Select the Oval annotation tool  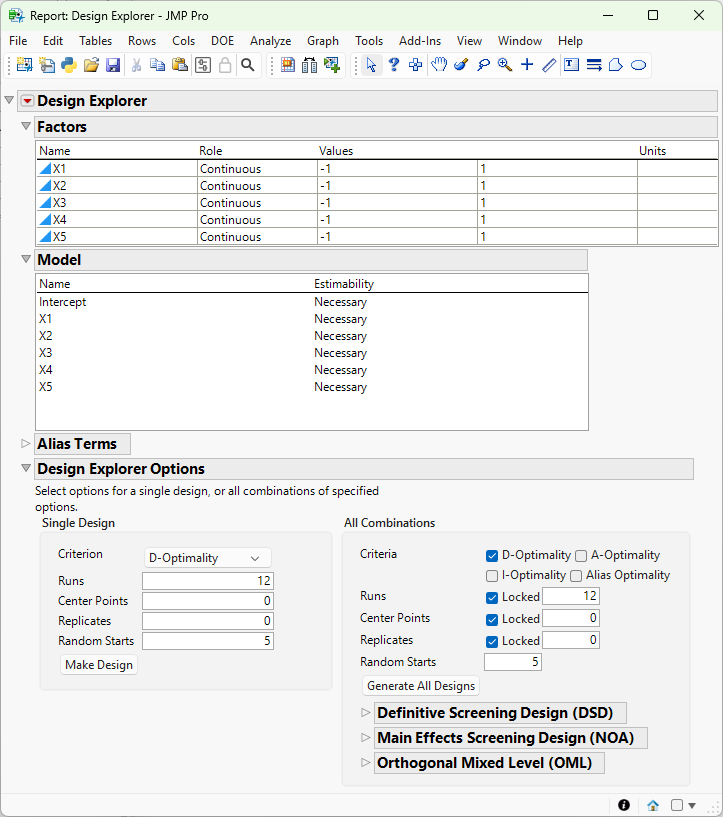point(638,65)
